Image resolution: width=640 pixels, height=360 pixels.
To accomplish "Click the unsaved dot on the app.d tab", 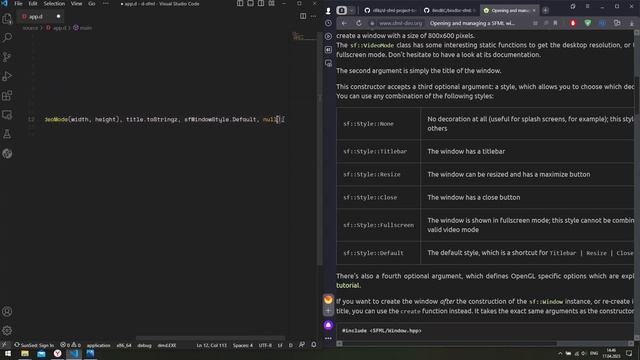I will point(58,16).
